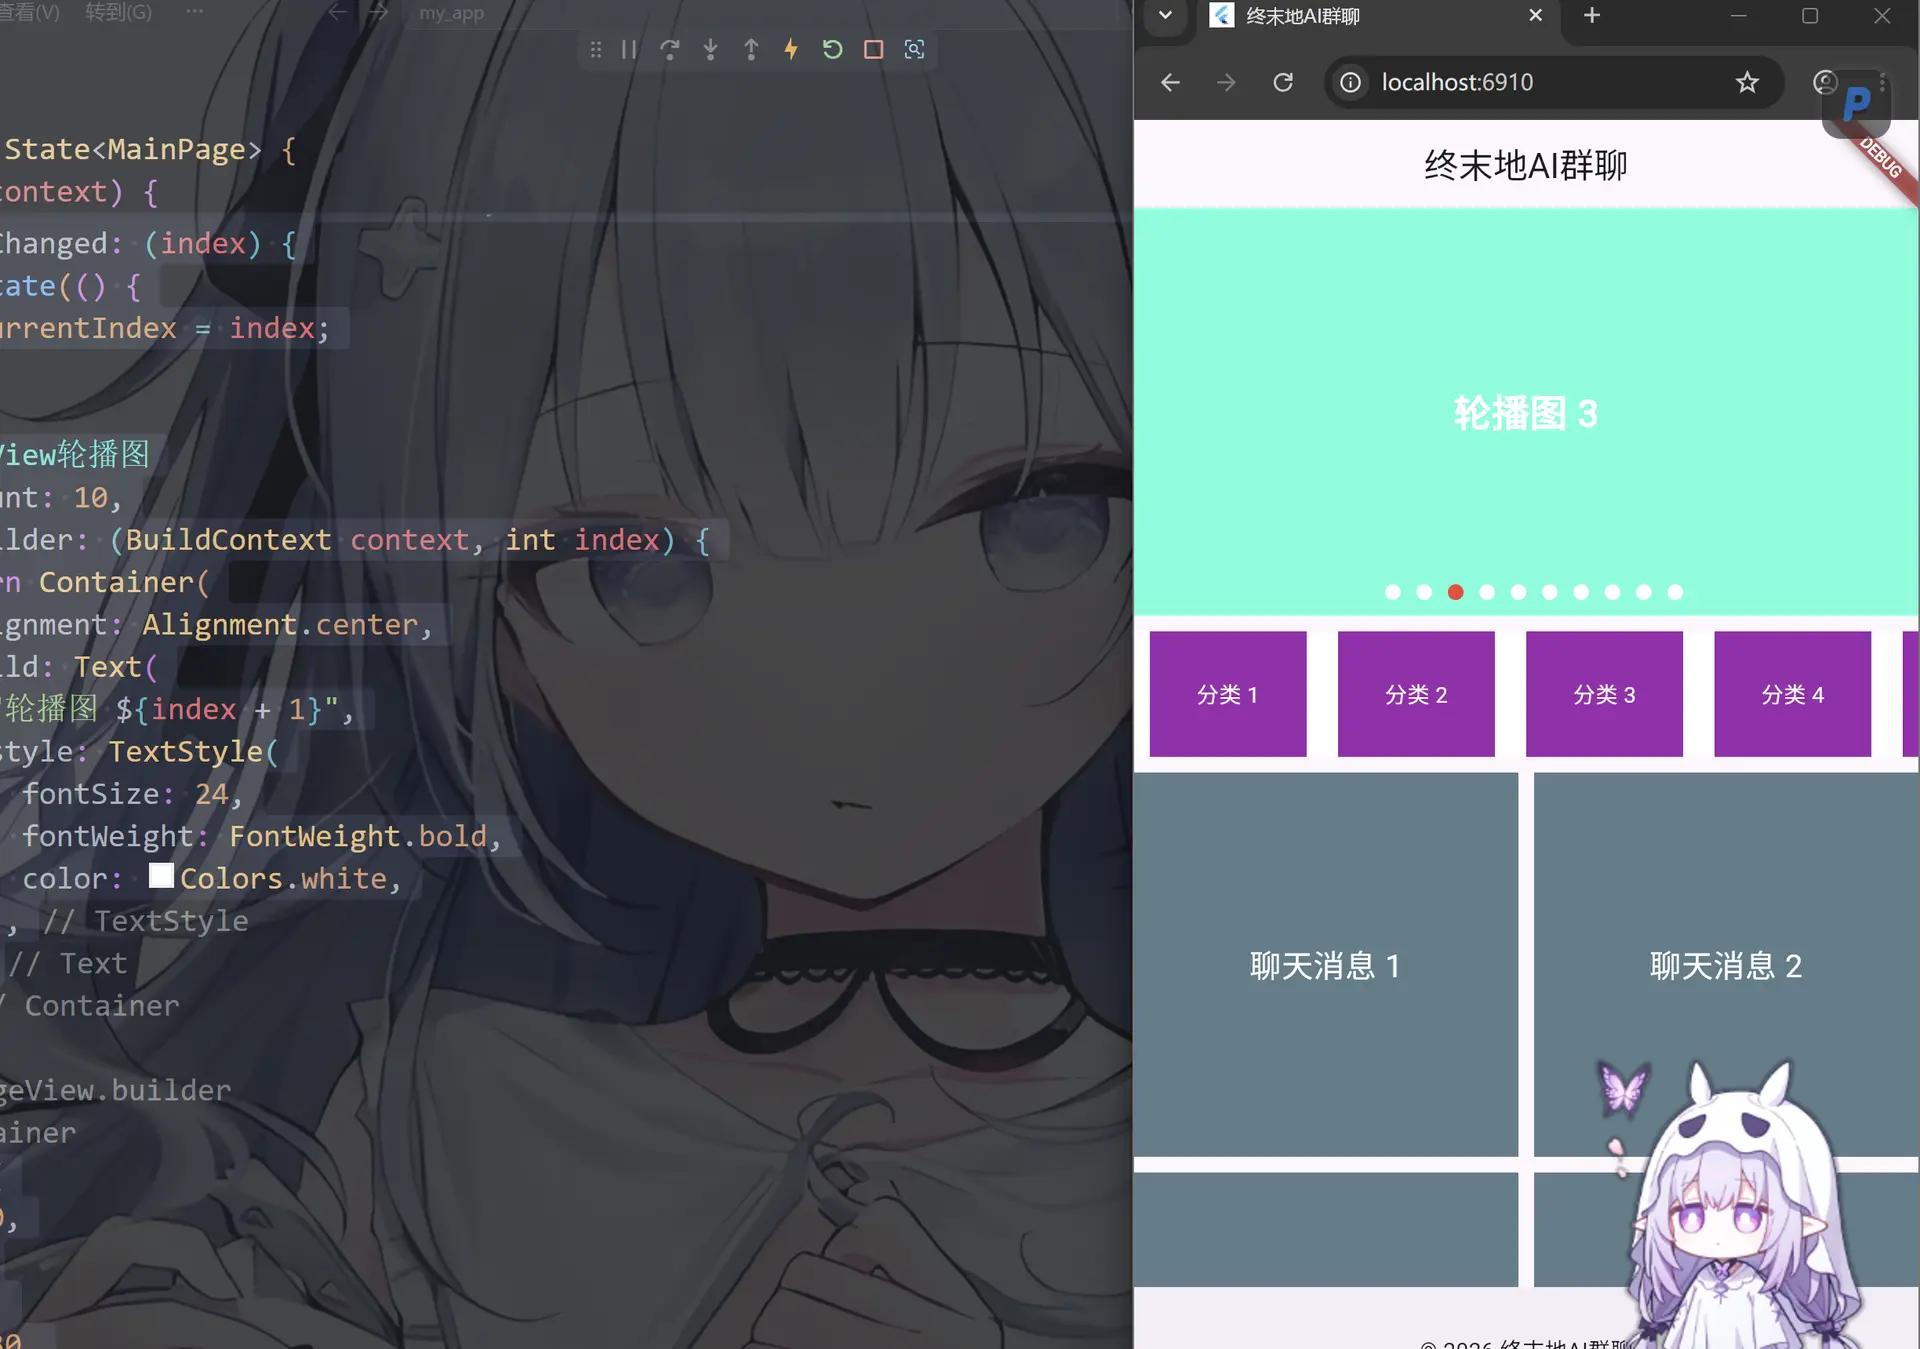
Task: Select the seventh carousel indicator dot
Action: pyautogui.click(x=1581, y=592)
